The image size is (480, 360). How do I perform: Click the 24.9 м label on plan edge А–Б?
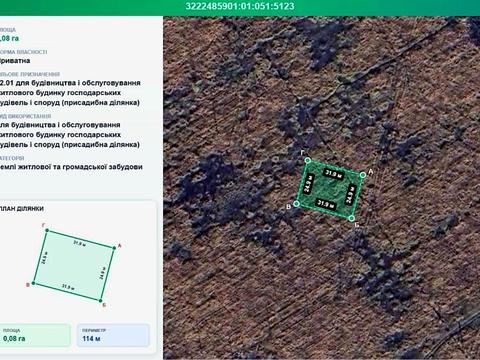[103, 273]
